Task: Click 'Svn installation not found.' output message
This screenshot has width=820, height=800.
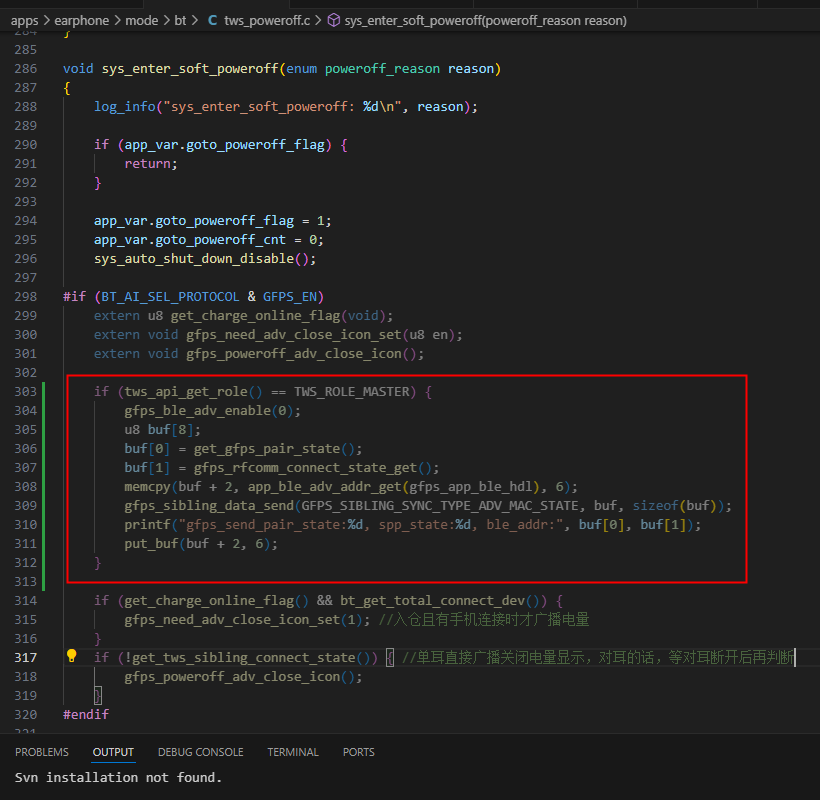Action: pyautogui.click(x=118, y=778)
